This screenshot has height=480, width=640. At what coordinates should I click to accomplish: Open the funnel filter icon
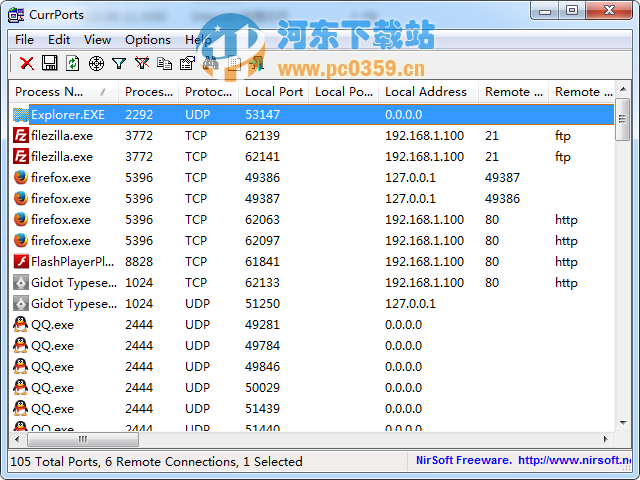point(119,63)
